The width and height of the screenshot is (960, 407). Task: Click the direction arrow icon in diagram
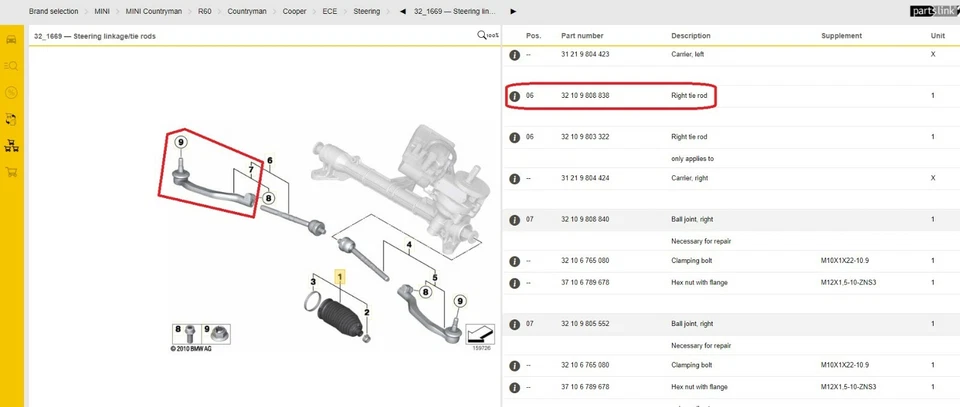pyautogui.click(x=479, y=335)
